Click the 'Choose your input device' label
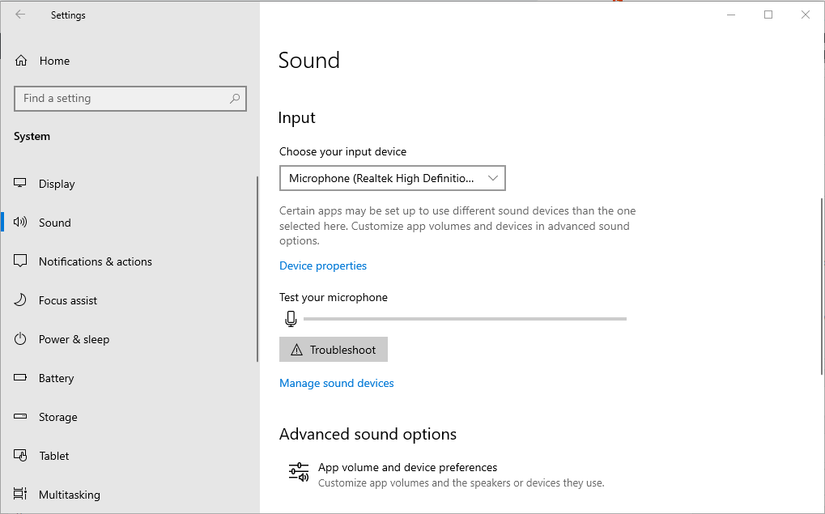 343,152
